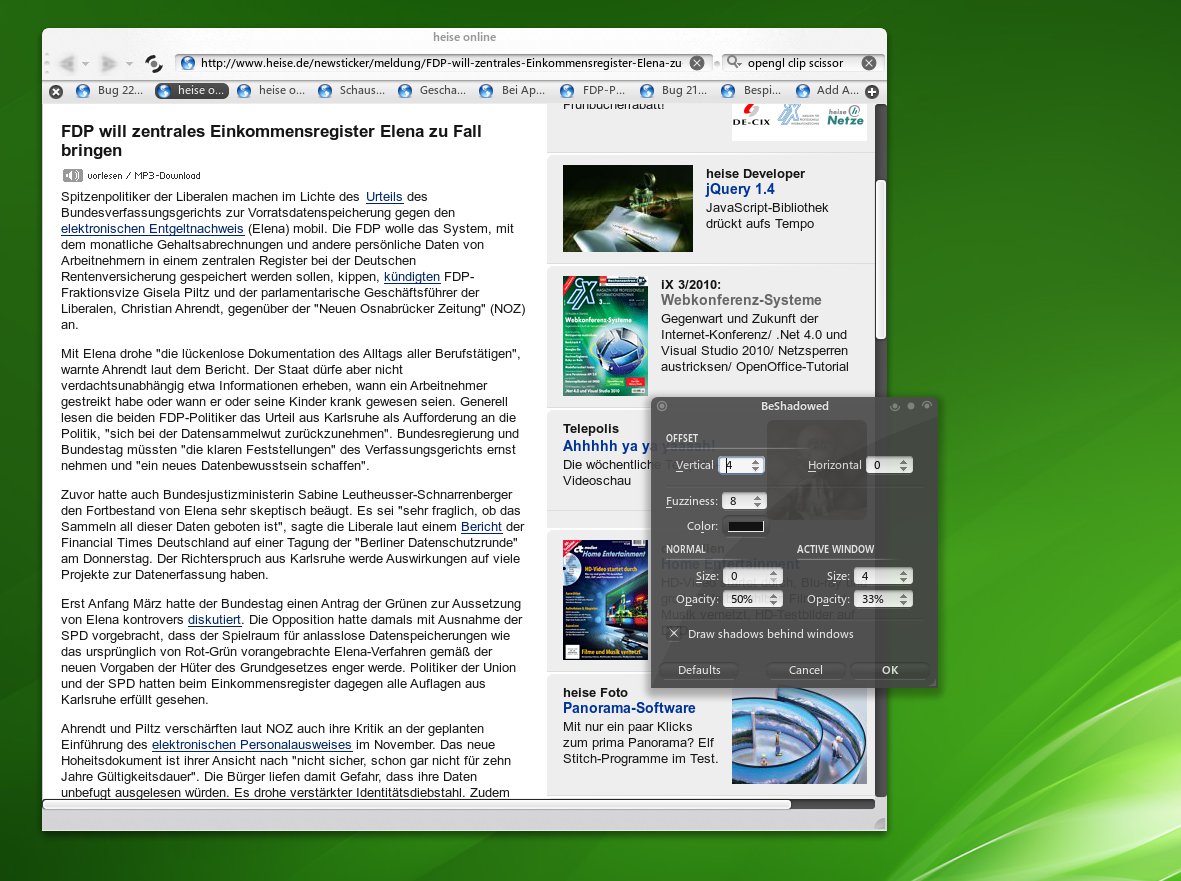The image size is (1181, 881).
Task: Click the globe favicon in the address bar
Action: [x=188, y=63]
